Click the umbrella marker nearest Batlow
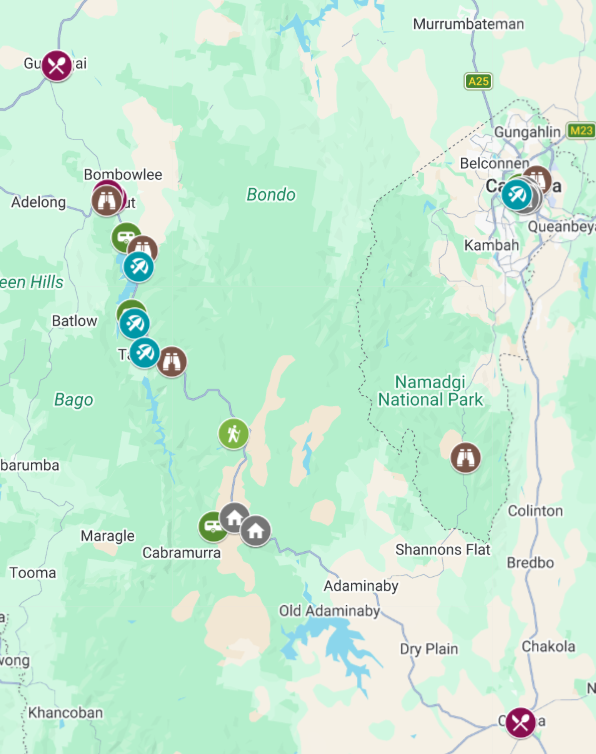This screenshot has height=754, width=596. point(134,324)
